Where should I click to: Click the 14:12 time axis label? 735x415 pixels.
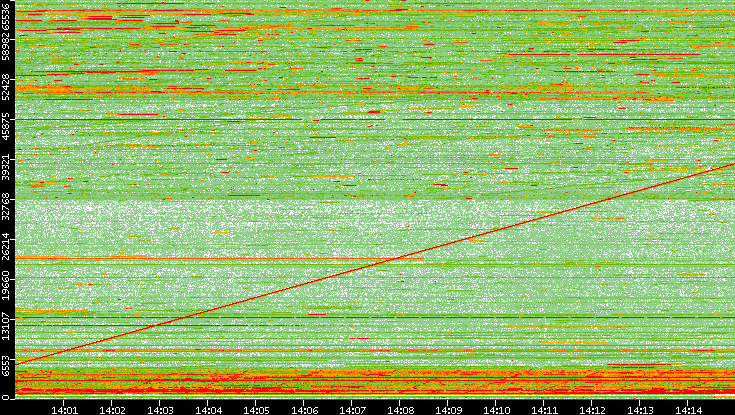[592, 410]
